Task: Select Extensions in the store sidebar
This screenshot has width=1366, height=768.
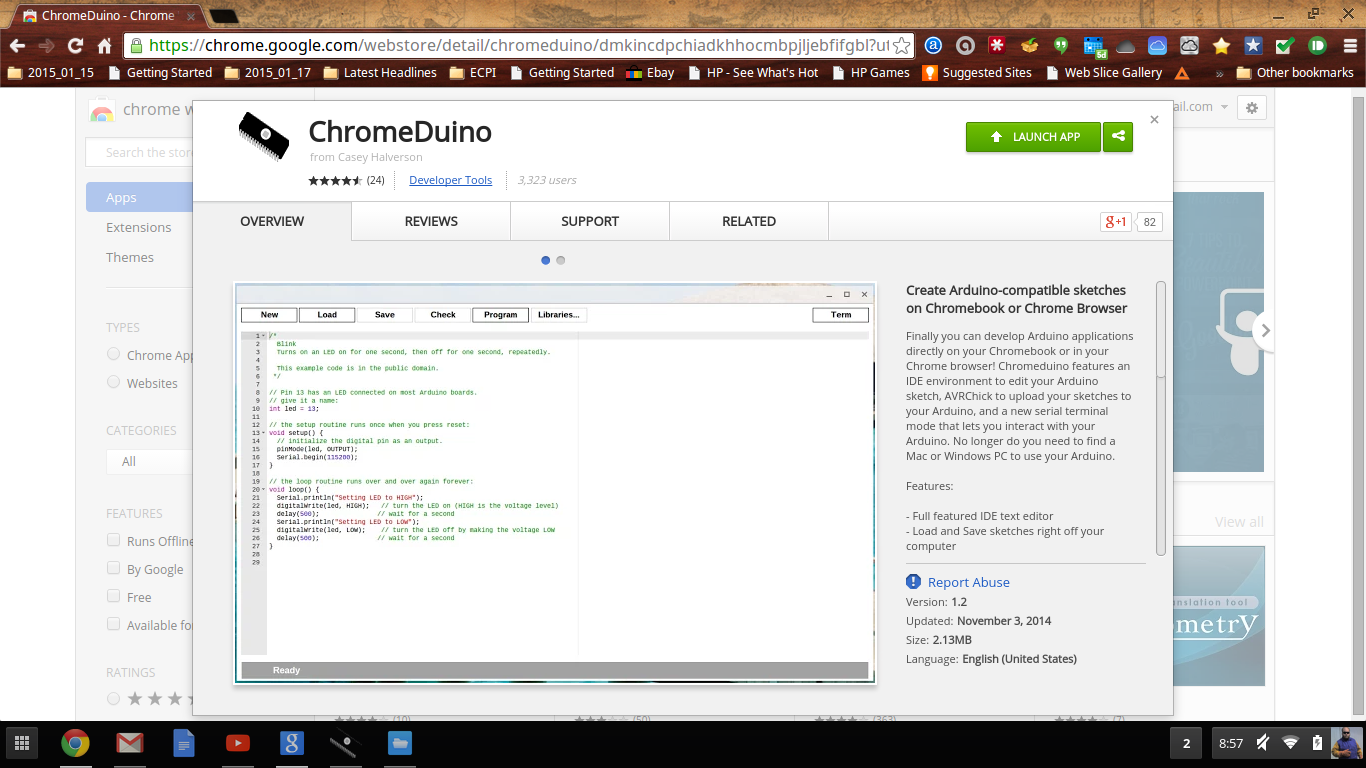Action: 139,227
